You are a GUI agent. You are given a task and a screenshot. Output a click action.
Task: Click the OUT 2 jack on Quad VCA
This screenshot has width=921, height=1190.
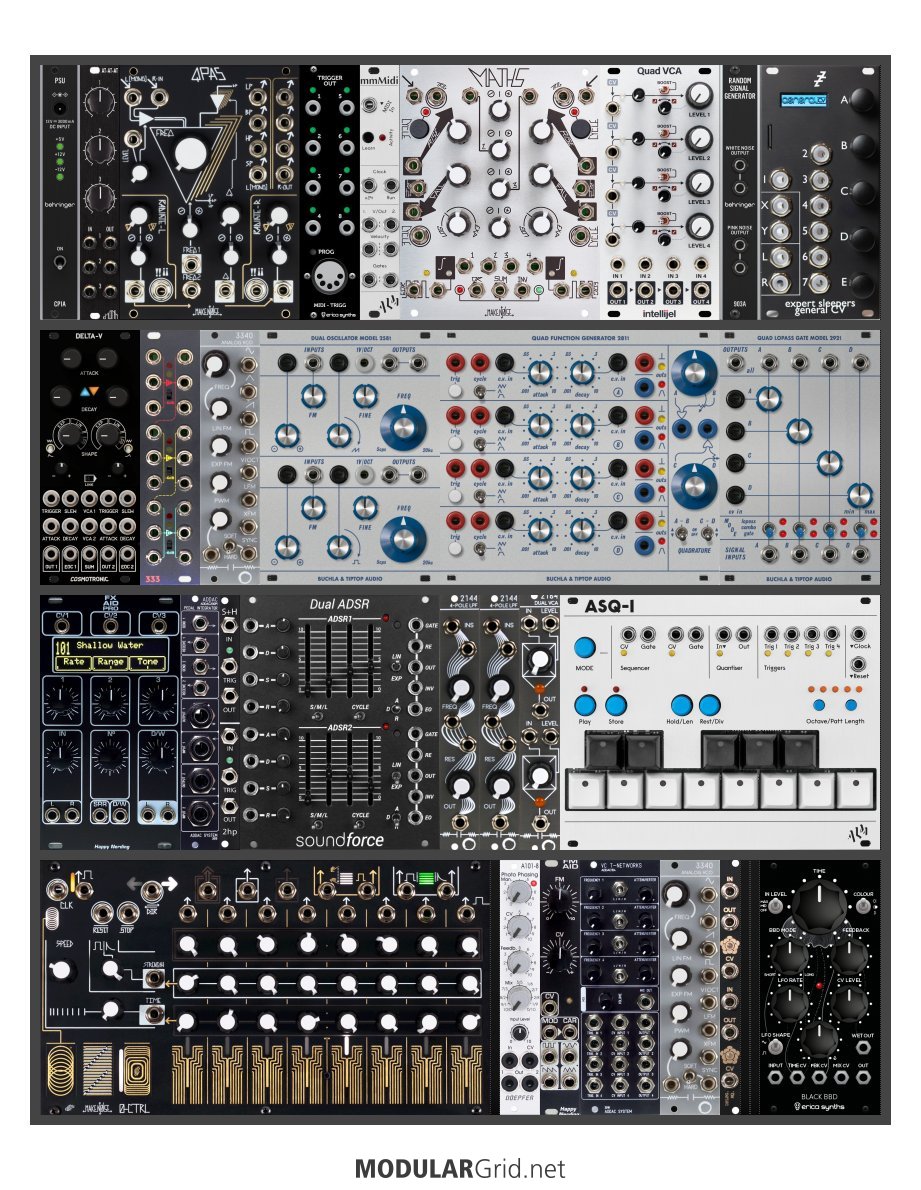coord(645,289)
